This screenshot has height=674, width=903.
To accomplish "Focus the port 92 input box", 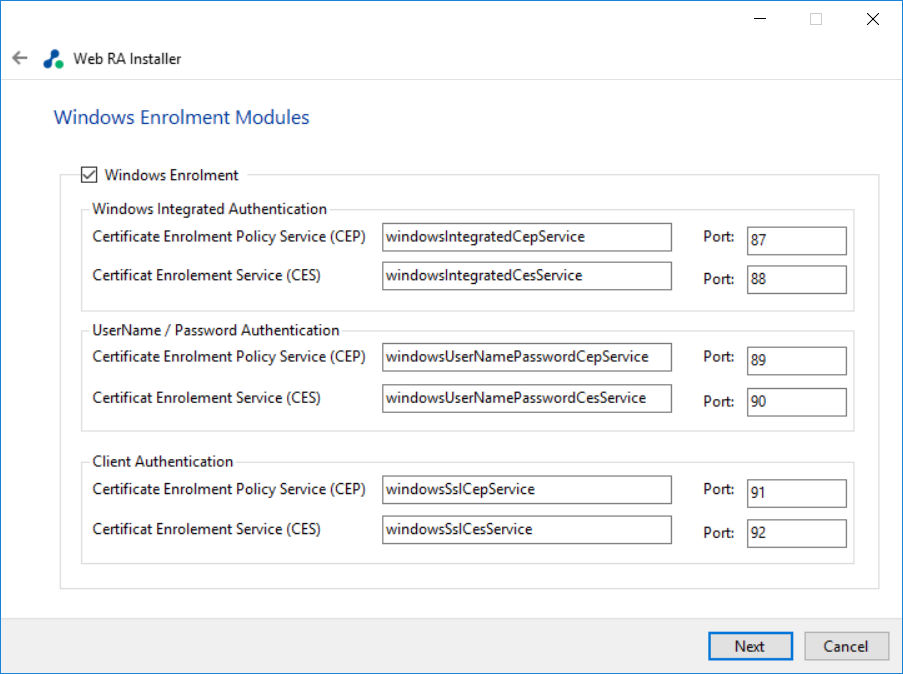I will pos(796,534).
